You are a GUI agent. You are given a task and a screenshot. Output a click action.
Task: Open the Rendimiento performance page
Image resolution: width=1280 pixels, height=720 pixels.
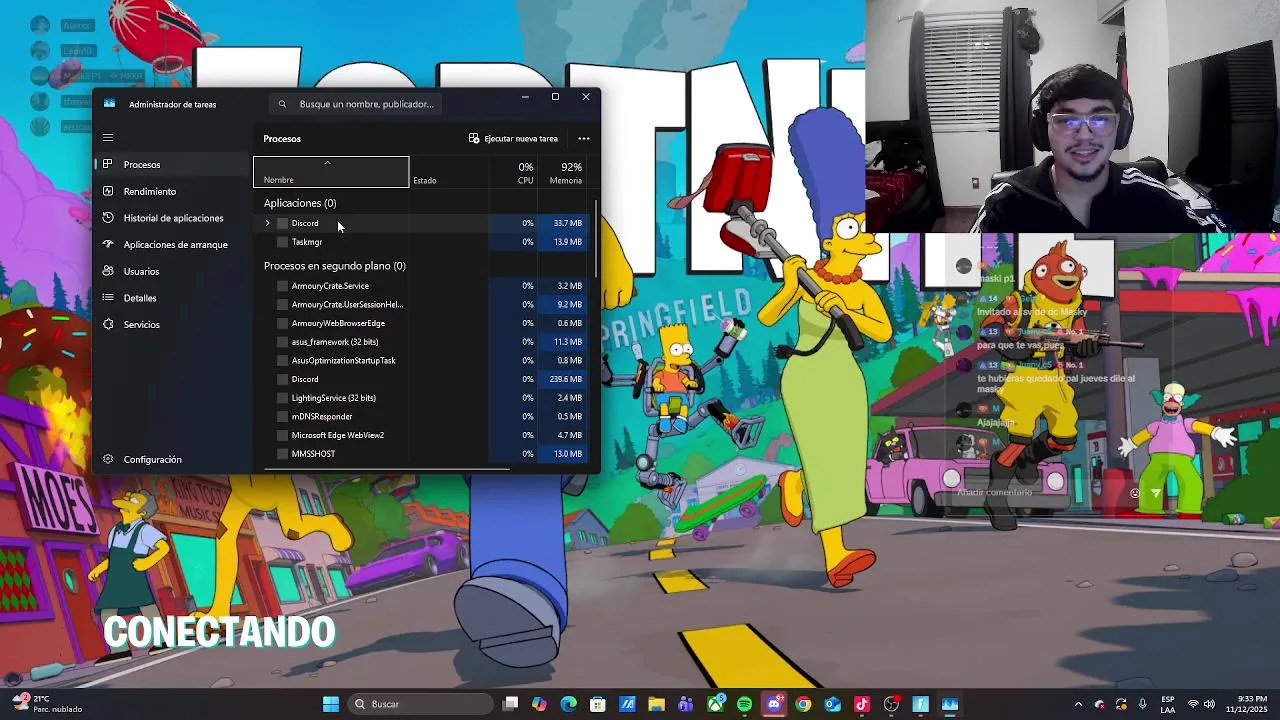171,191
